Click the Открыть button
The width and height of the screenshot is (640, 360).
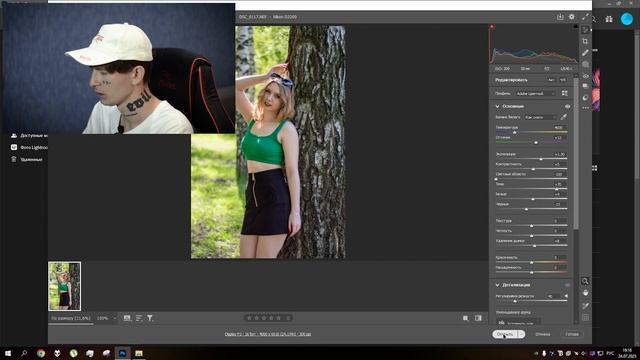(x=505, y=334)
